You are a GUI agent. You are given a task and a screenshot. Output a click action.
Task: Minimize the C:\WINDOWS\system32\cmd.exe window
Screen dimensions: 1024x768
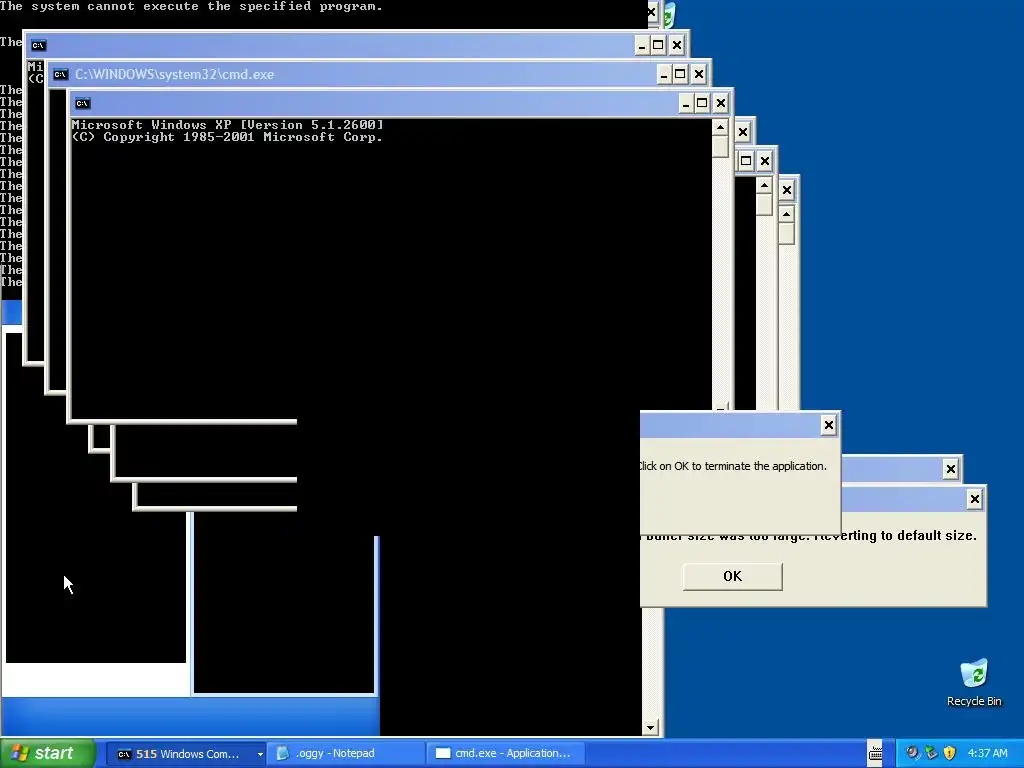[664, 74]
